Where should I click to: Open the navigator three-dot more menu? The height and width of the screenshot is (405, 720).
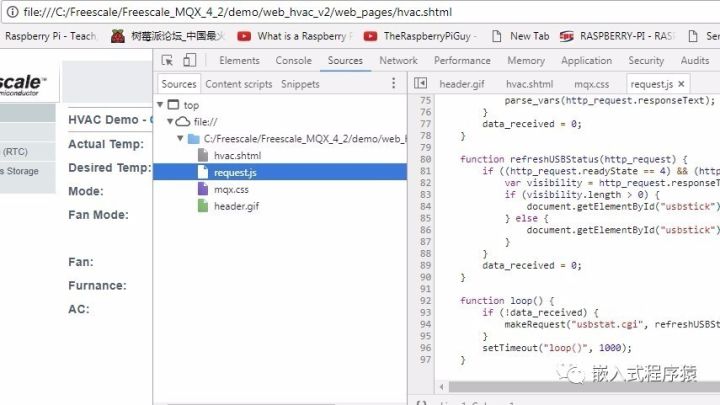point(394,83)
